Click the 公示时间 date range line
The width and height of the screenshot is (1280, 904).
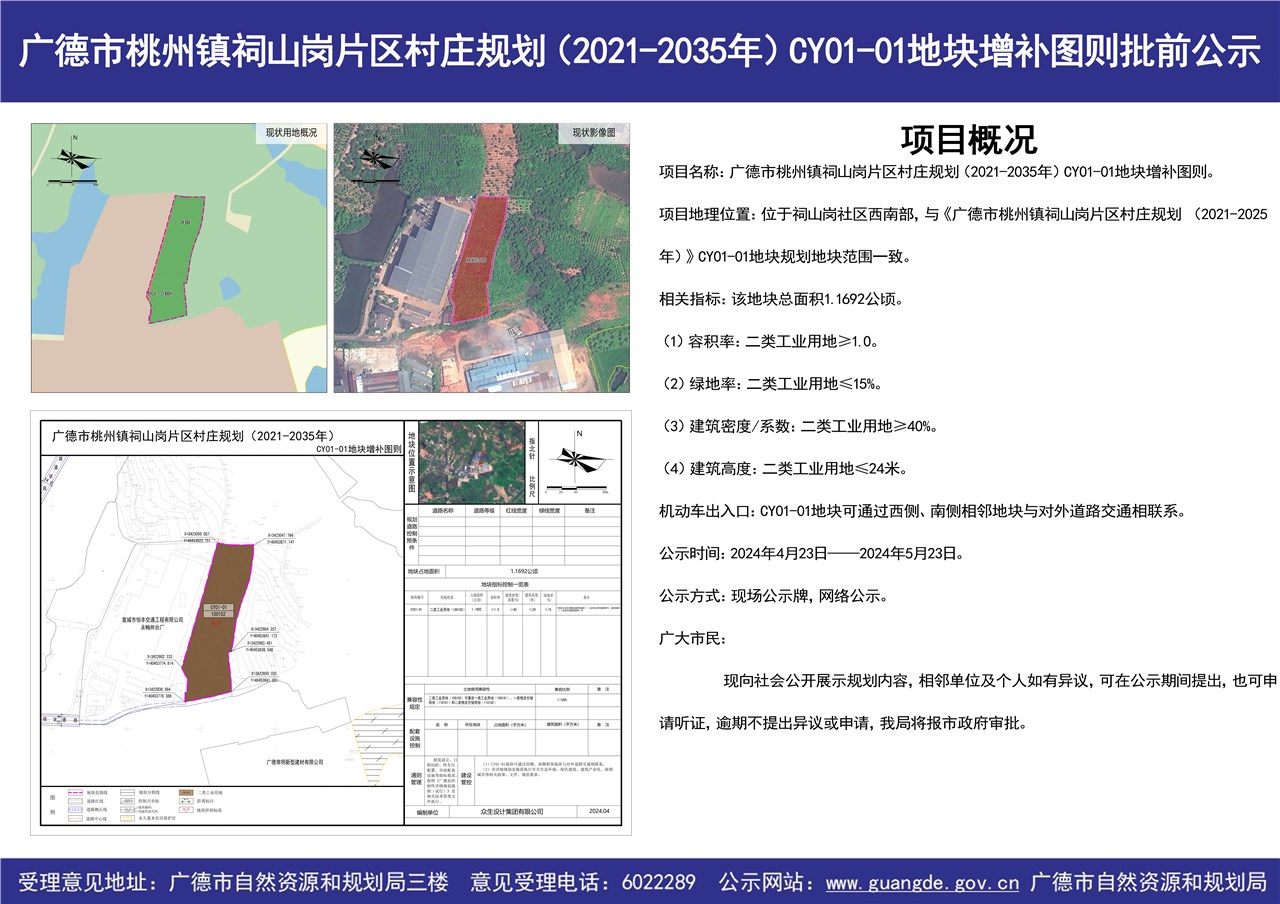pos(811,553)
